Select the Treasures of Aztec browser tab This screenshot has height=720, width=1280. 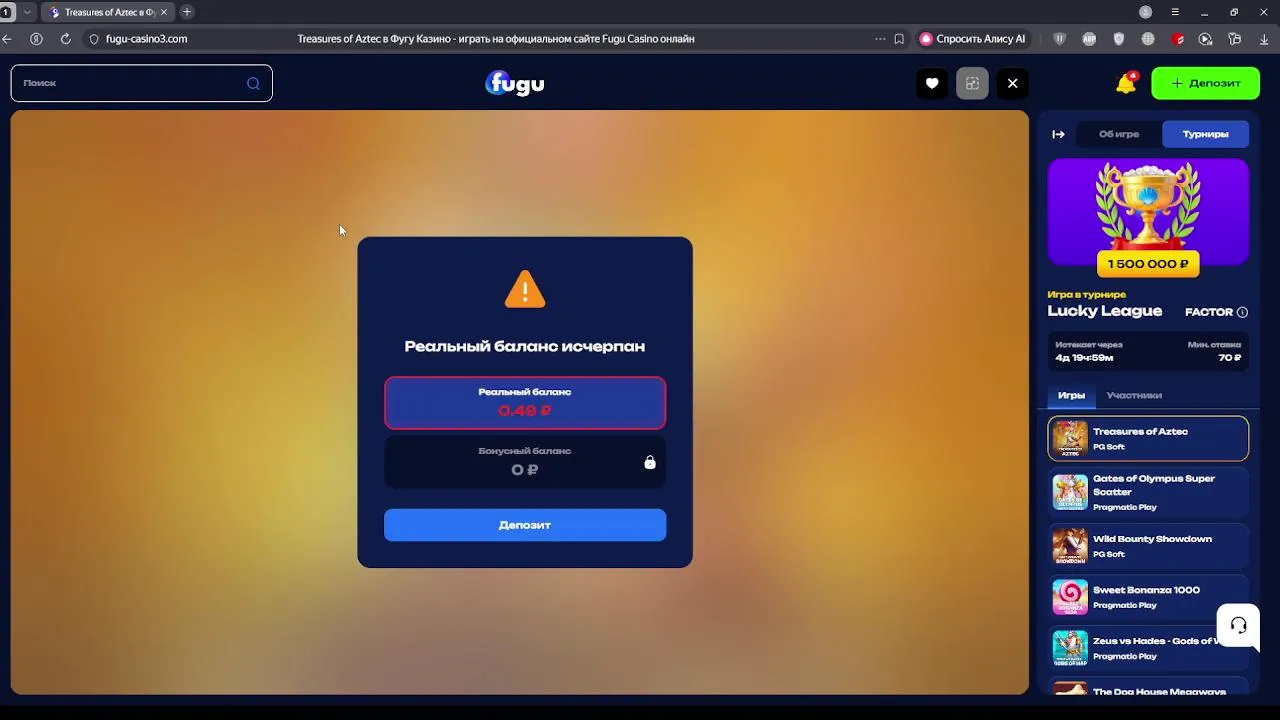coord(108,12)
